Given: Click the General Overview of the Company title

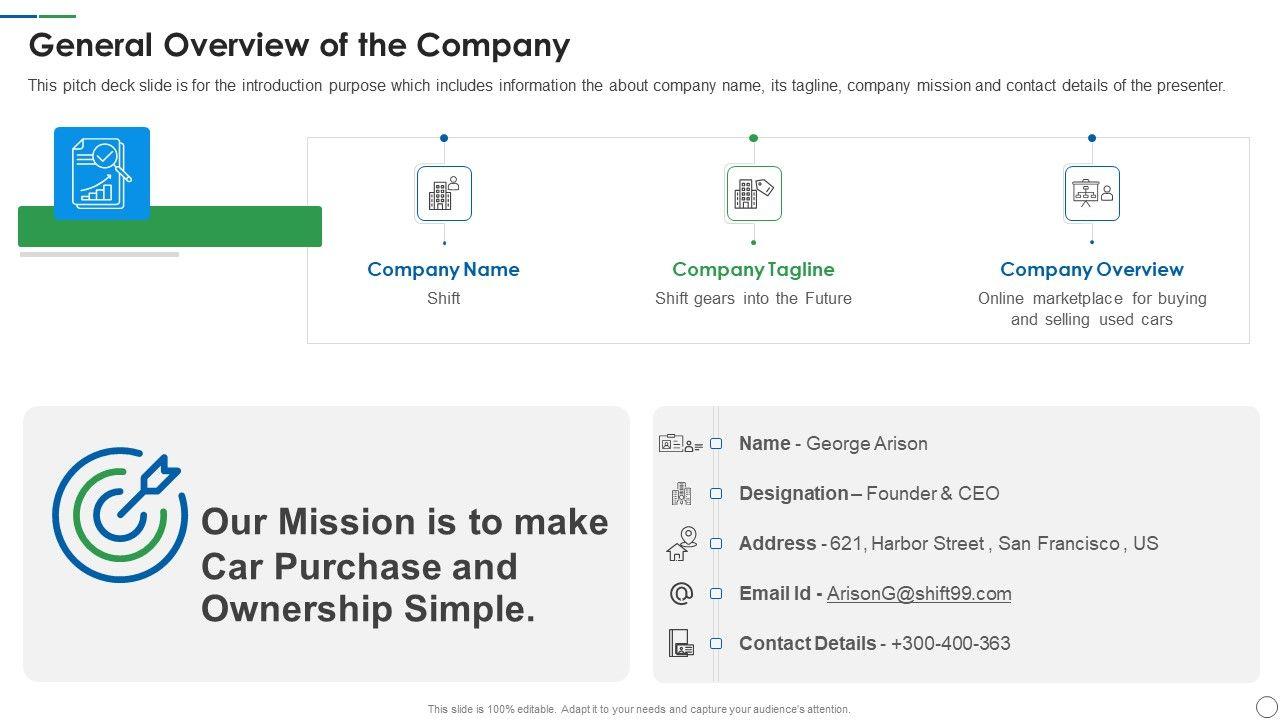Looking at the screenshot, I should [299, 45].
